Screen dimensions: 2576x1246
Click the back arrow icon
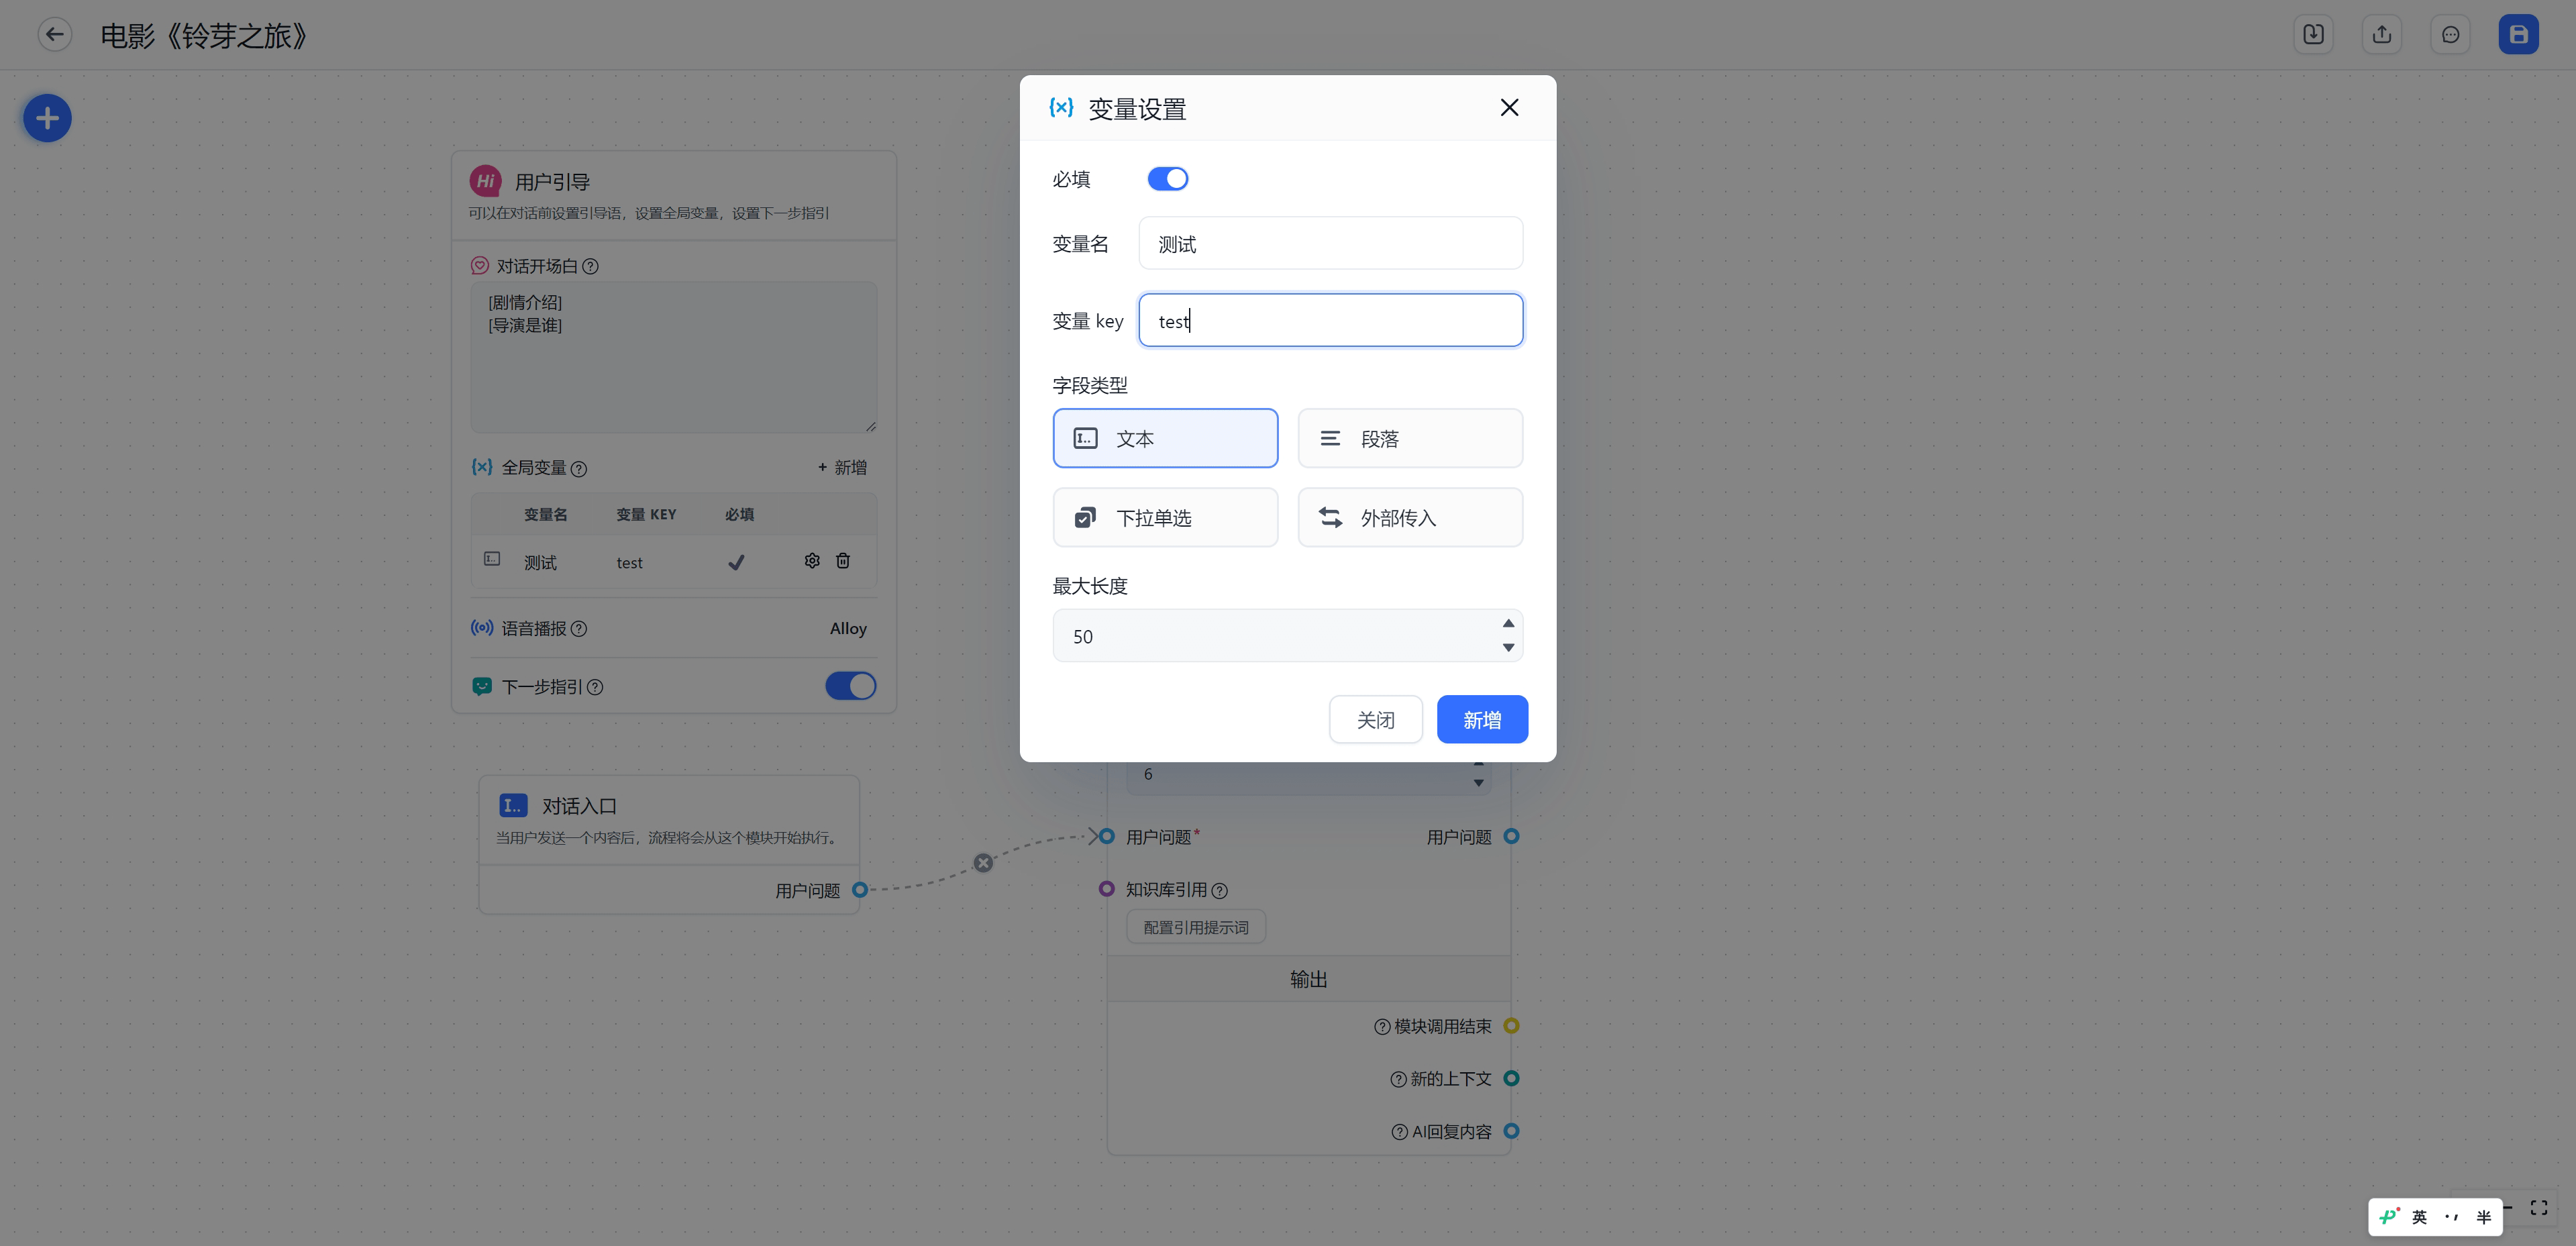coord(55,35)
